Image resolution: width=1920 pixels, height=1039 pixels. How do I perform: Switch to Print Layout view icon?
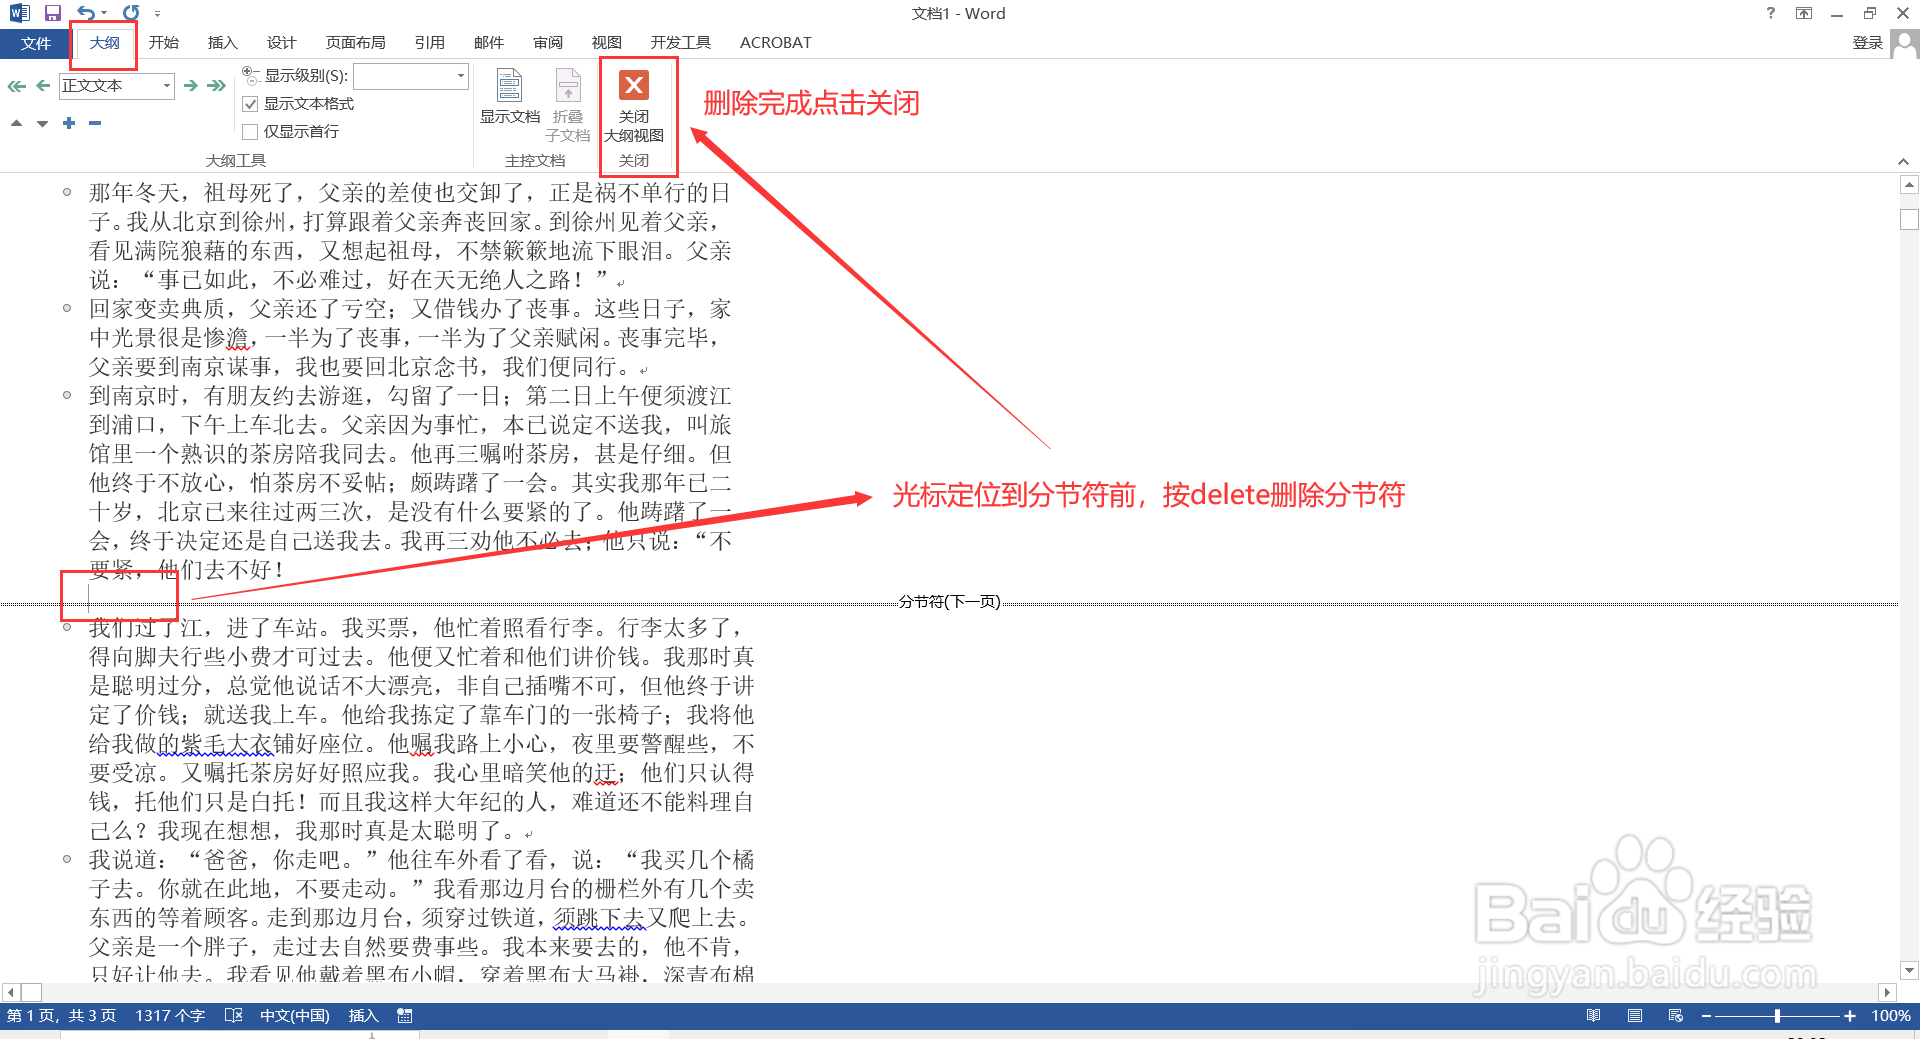tap(1635, 1016)
